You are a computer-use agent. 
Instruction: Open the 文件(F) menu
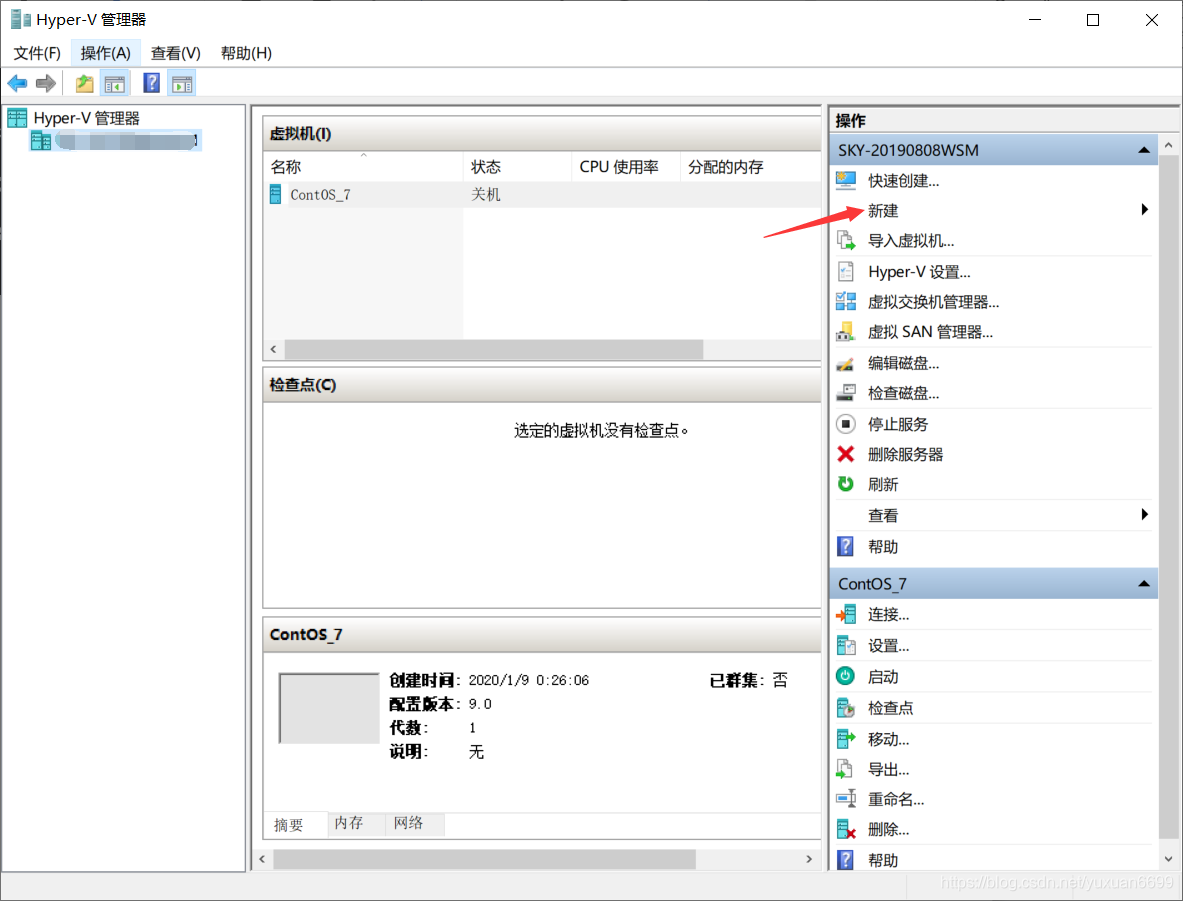tap(37, 53)
